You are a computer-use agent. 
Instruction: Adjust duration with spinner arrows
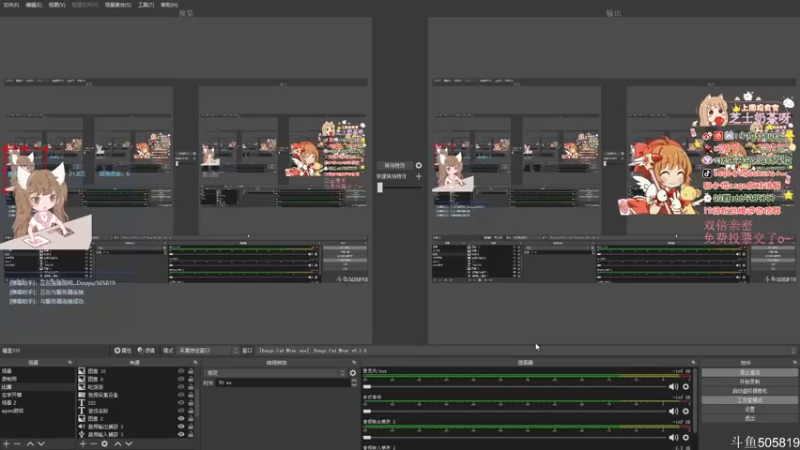click(354, 383)
